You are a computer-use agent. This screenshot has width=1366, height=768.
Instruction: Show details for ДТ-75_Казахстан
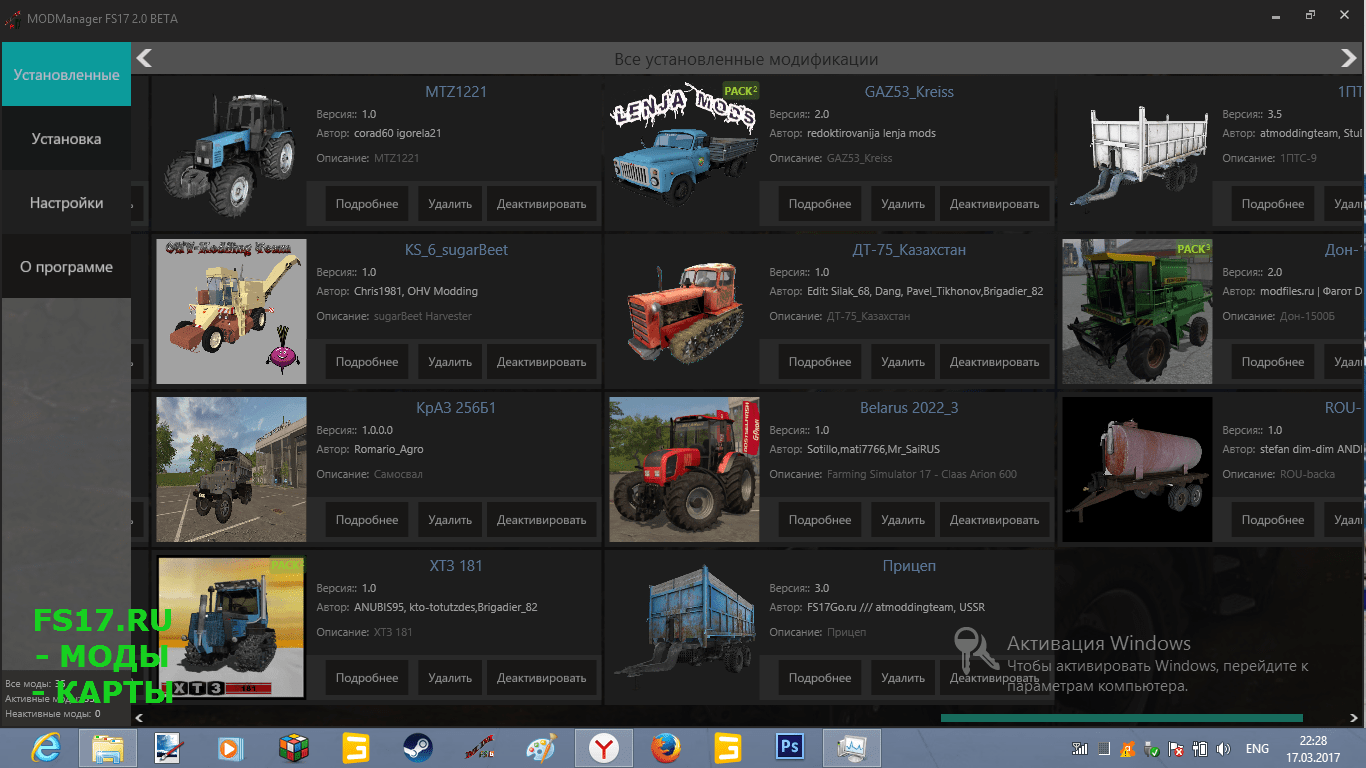point(820,362)
